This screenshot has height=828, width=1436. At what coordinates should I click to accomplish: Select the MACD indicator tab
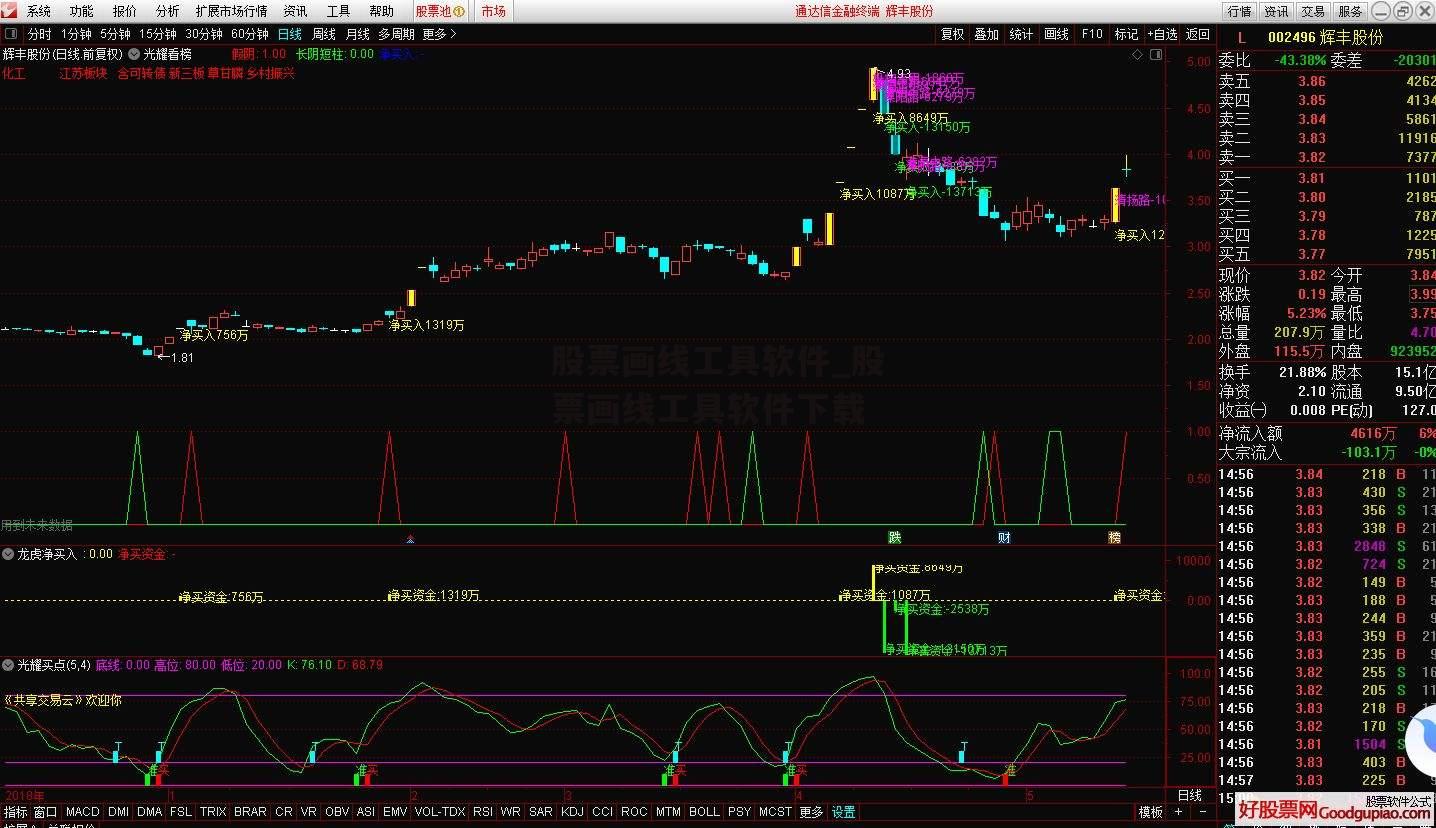[x=83, y=812]
